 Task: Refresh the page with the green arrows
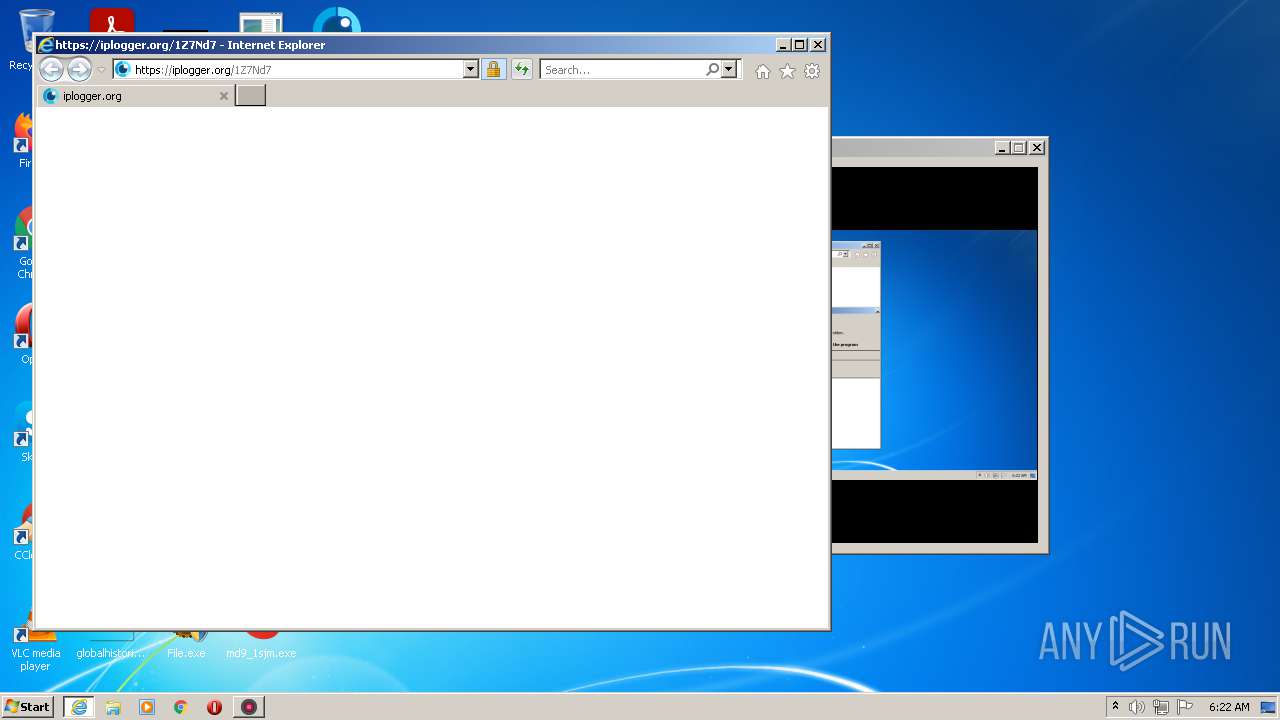click(522, 70)
